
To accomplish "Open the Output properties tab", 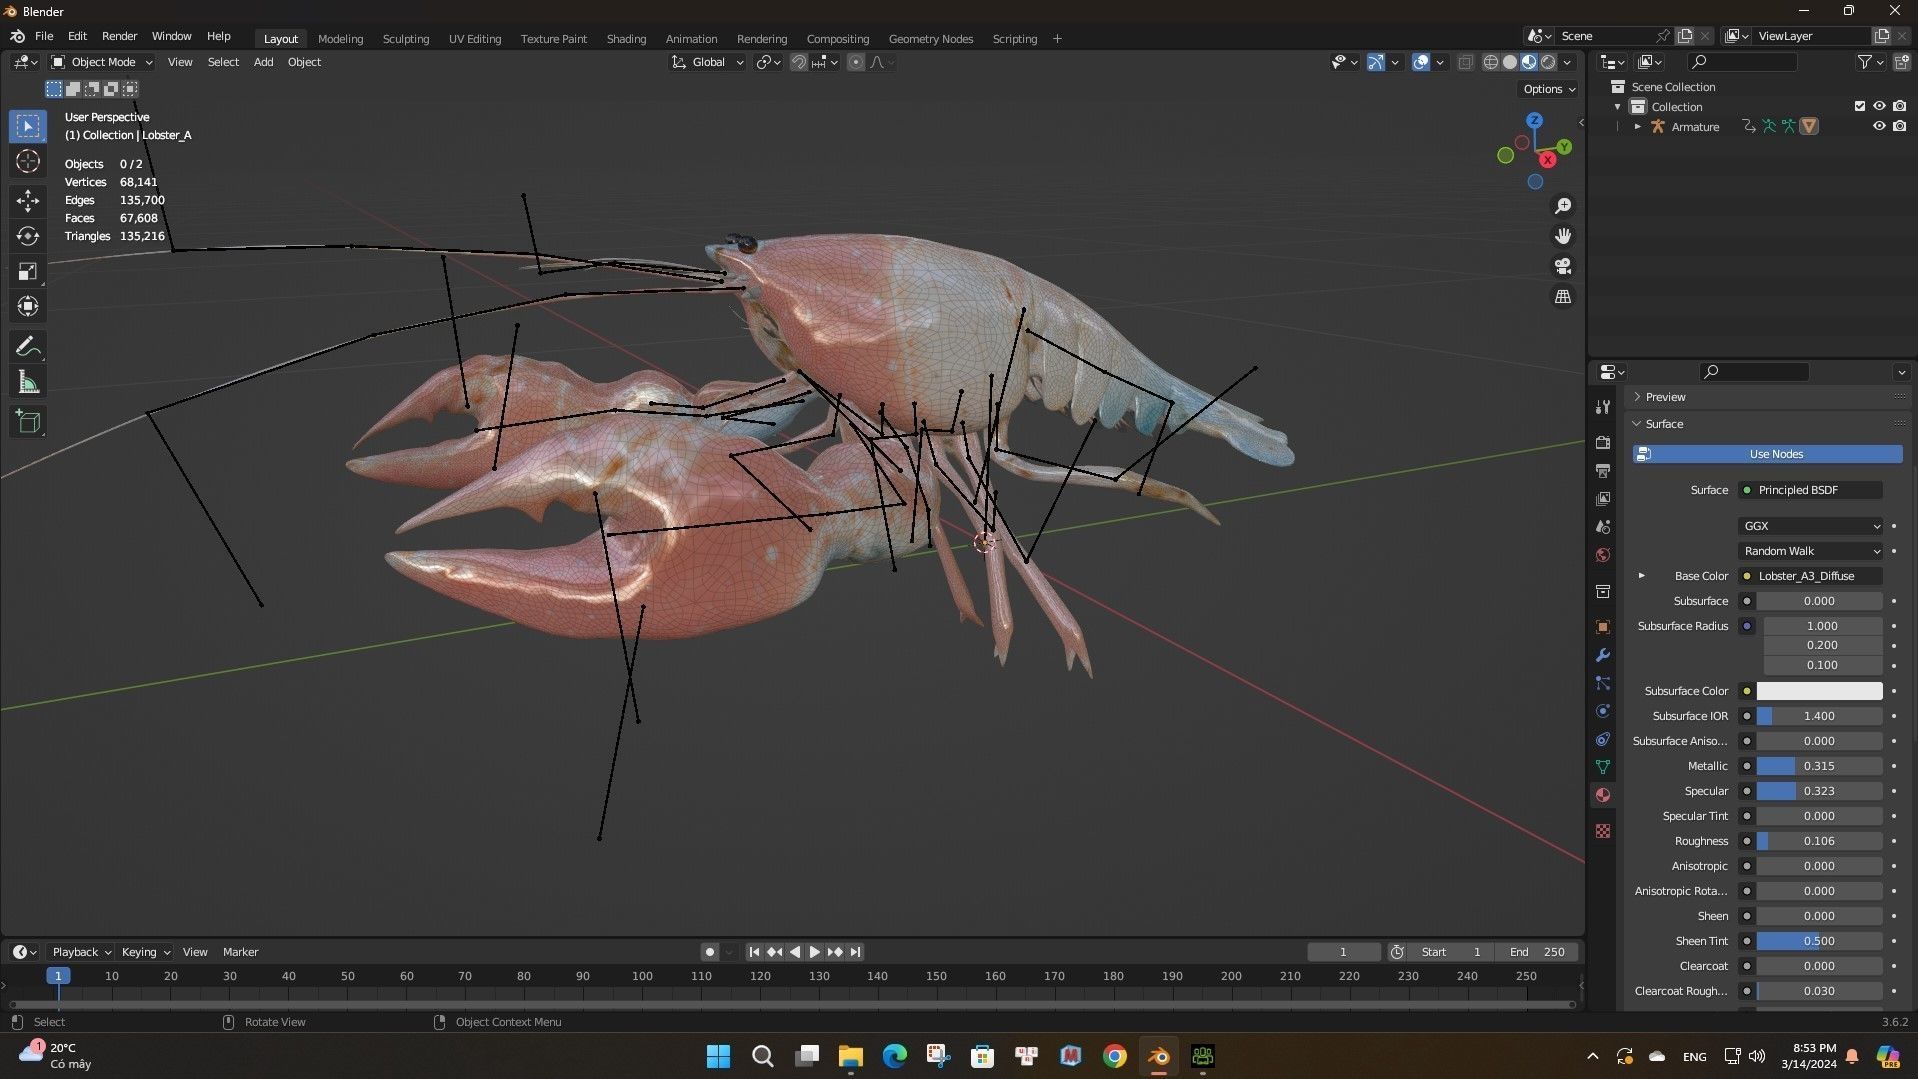I will pos(1603,470).
